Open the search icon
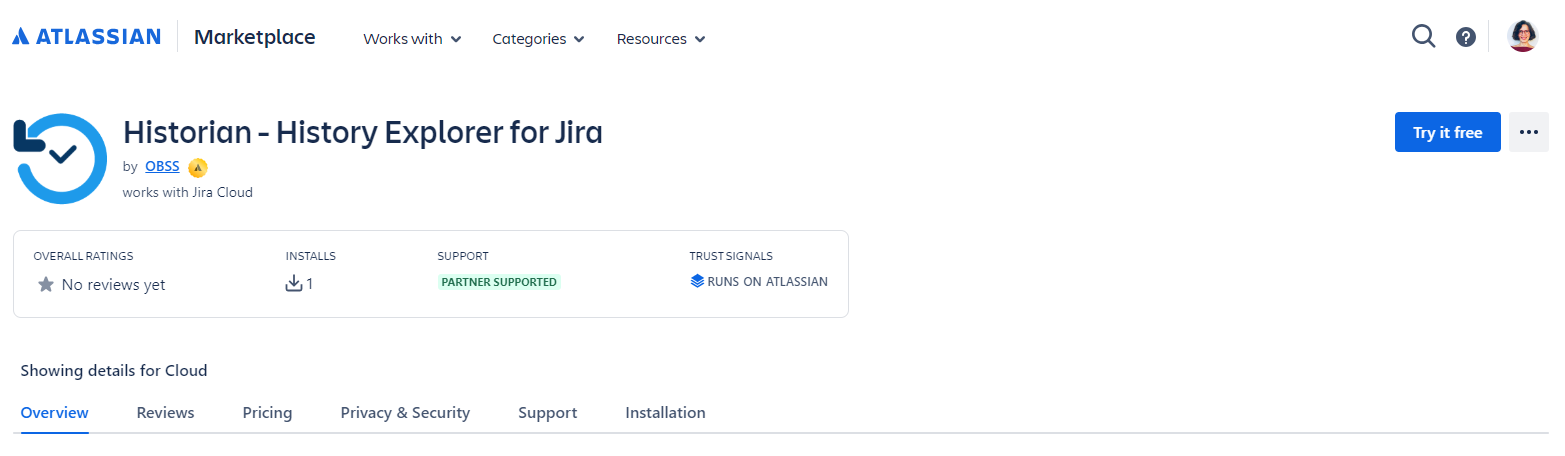Viewport: 1565px width, 456px height. (x=1423, y=37)
